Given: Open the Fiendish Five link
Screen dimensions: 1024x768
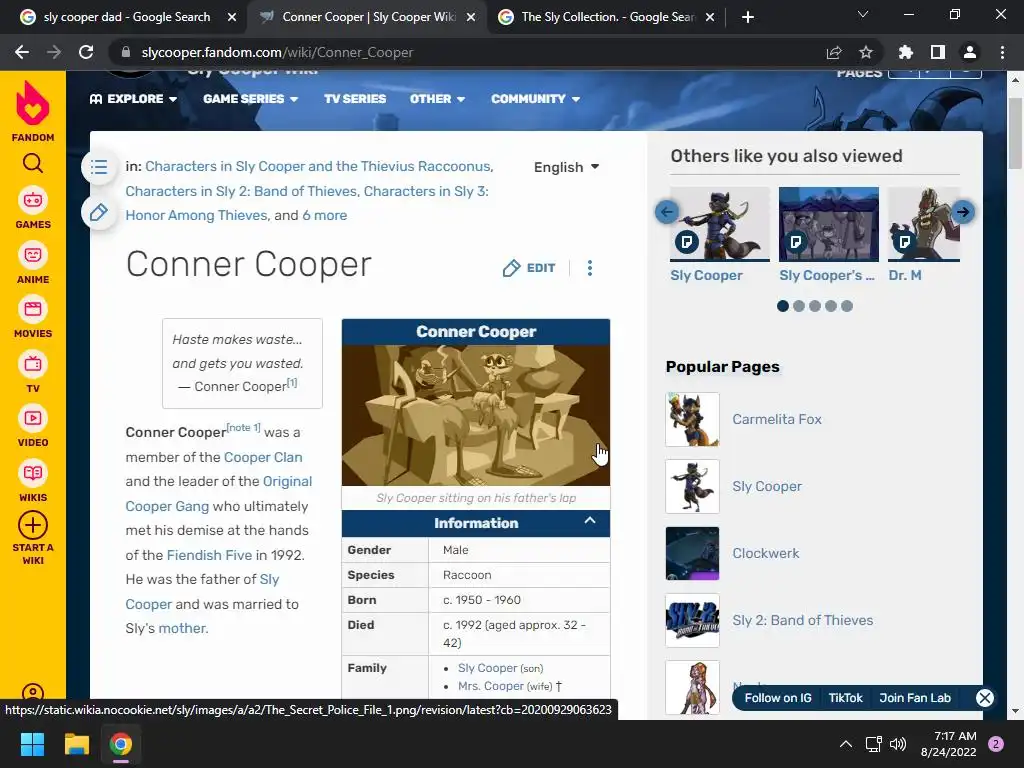Looking at the screenshot, I should 209,555.
